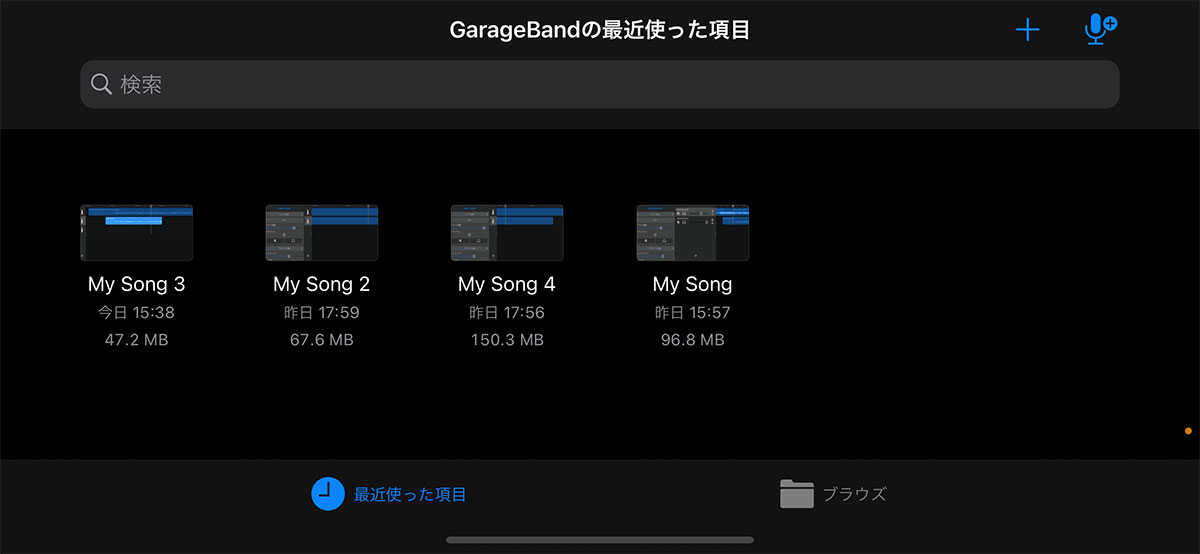Click the My Song 4 title text
1200x554 pixels.
(x=507, y=284)
